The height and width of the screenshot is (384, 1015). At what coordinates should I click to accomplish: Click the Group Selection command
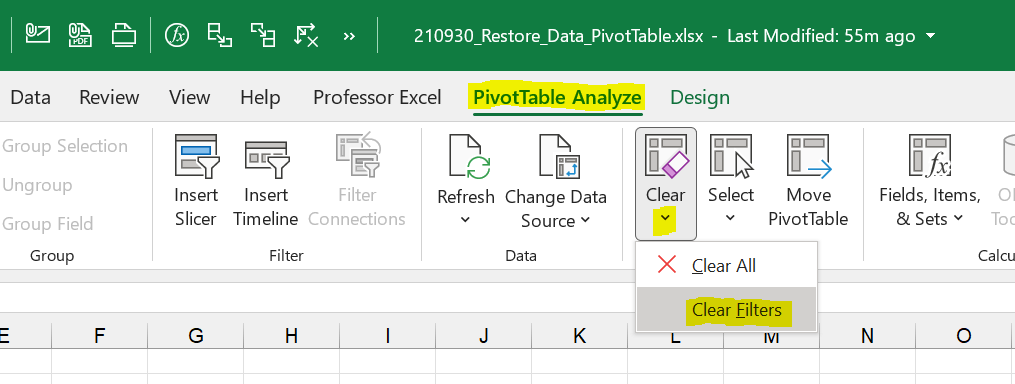point(65,146)
